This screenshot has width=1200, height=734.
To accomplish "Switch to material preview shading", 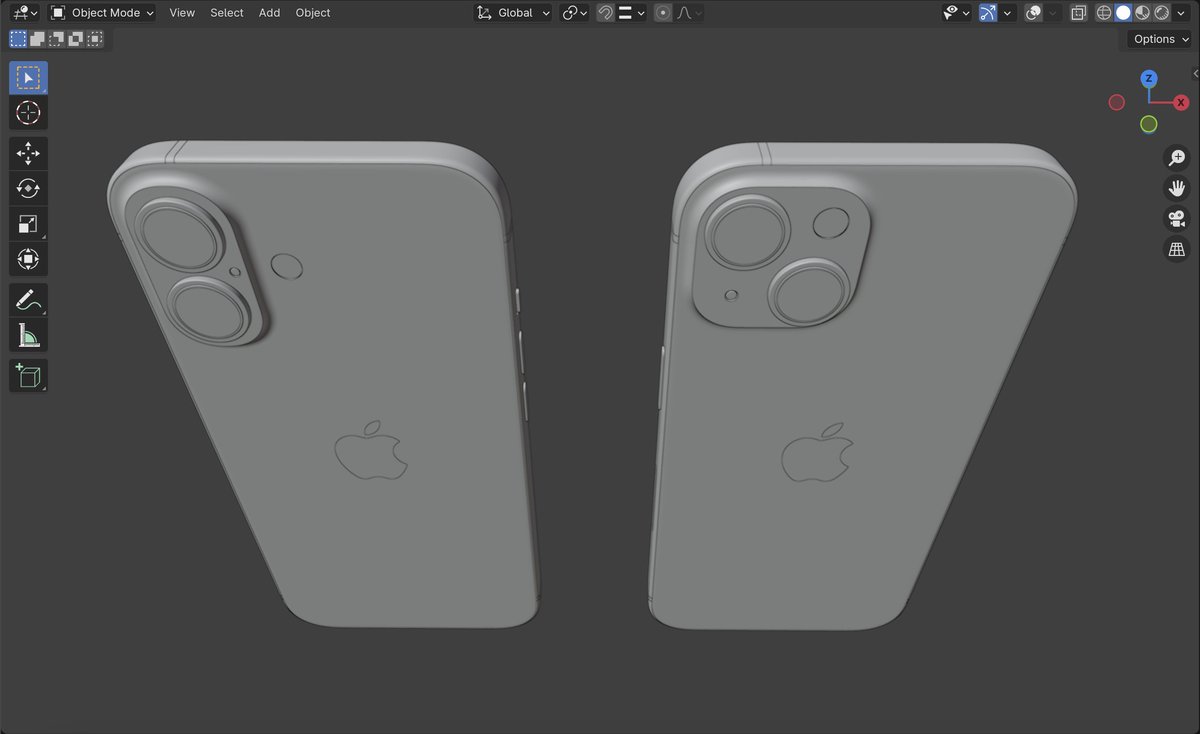I will (1142, 13).
